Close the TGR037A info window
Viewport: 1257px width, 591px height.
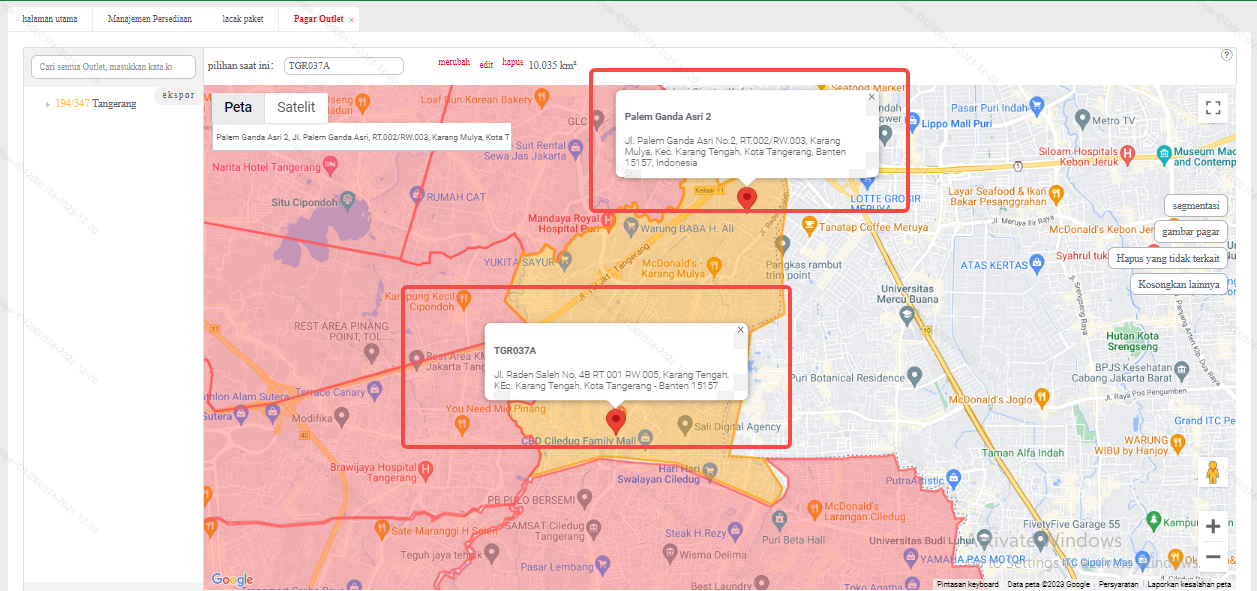point(741,329)
